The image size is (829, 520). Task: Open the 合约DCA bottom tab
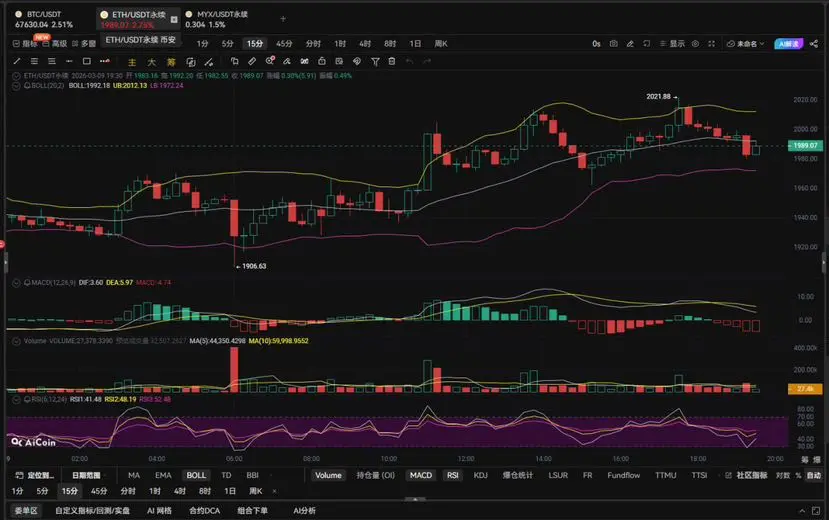tap(205, 510)
